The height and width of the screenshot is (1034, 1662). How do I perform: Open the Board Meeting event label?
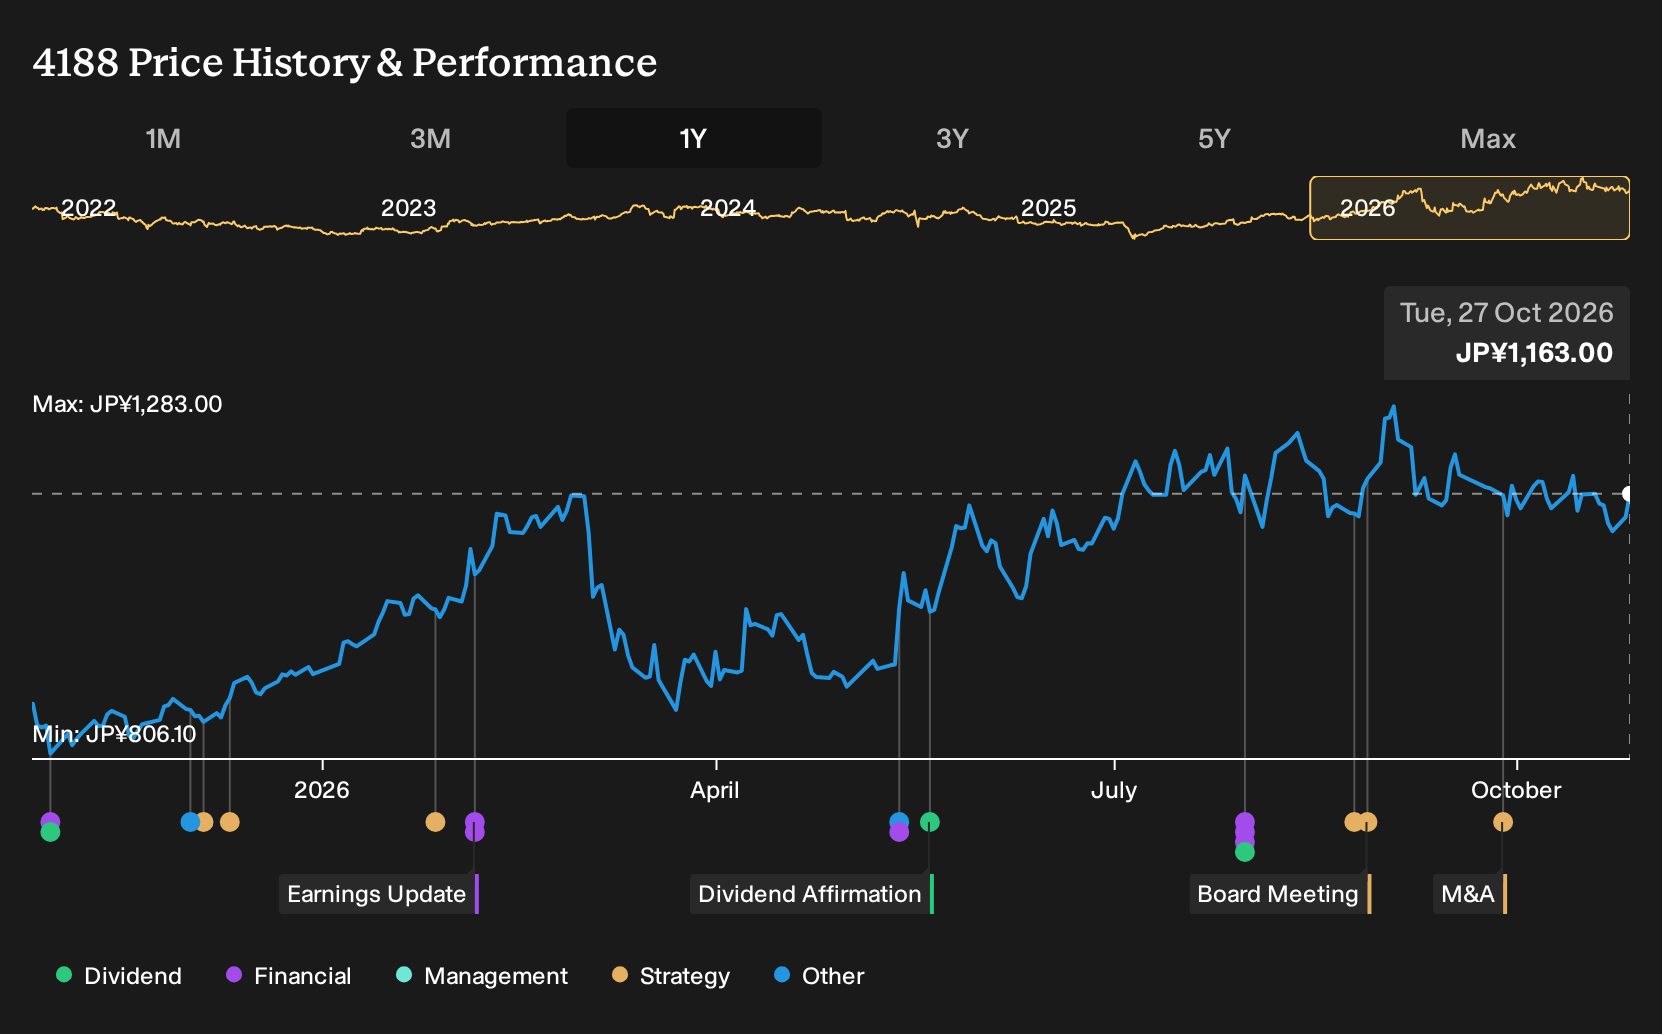click(1280, 894)
